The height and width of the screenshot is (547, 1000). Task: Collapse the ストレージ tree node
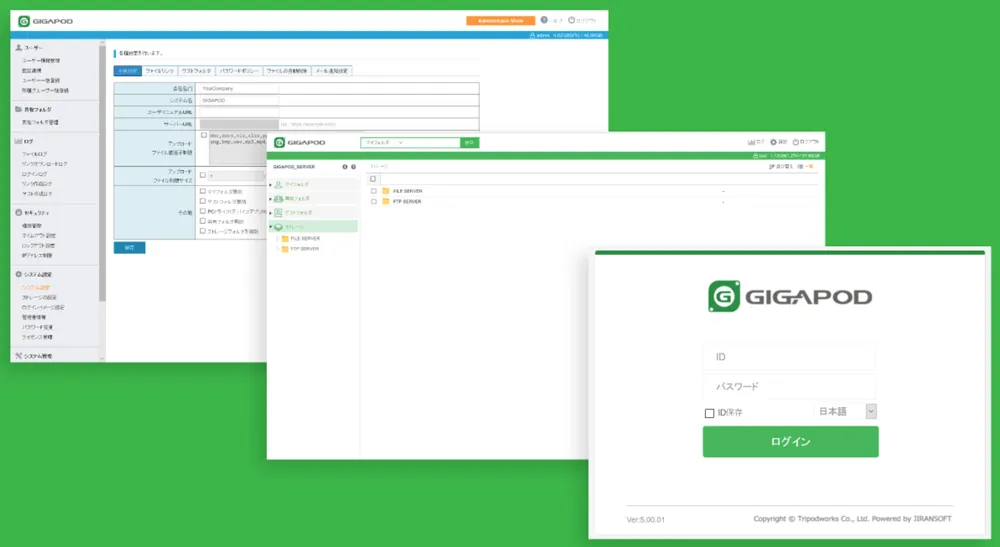pyautogui.click(x=271, y=227)
